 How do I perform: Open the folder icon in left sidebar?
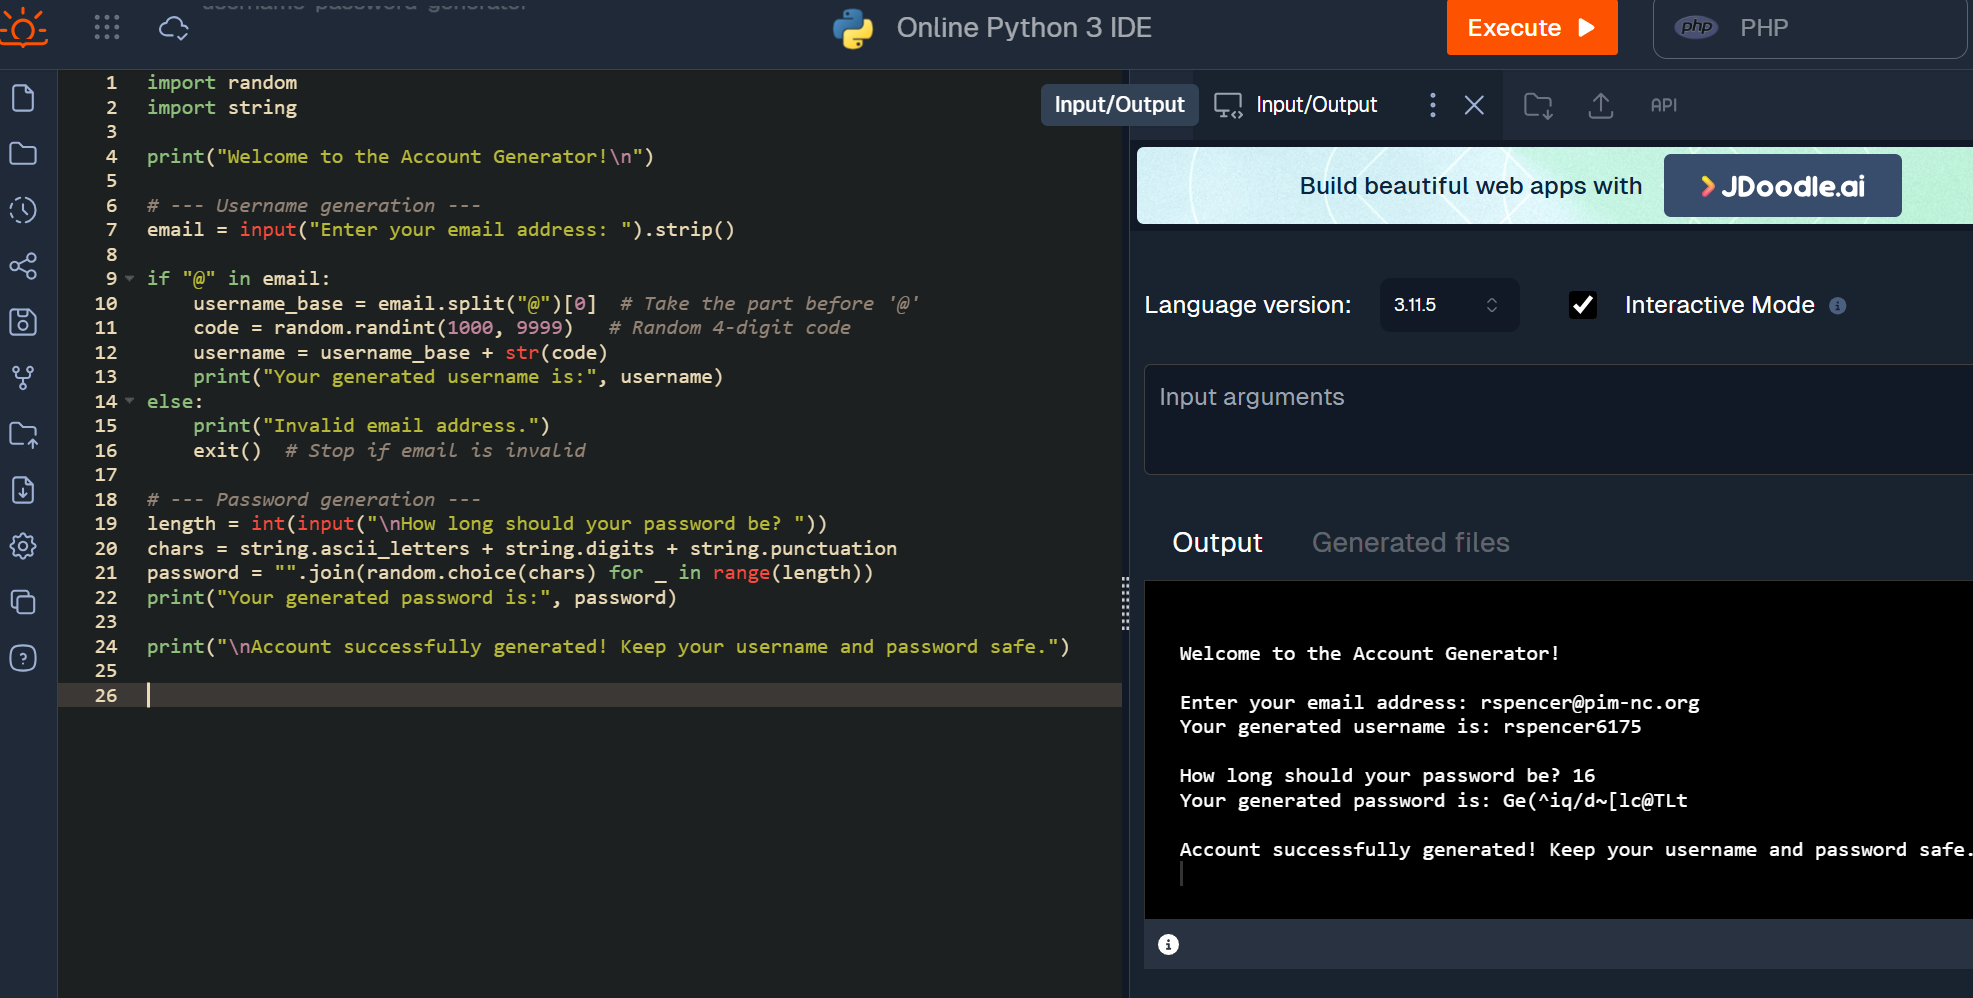coord(23,154)
